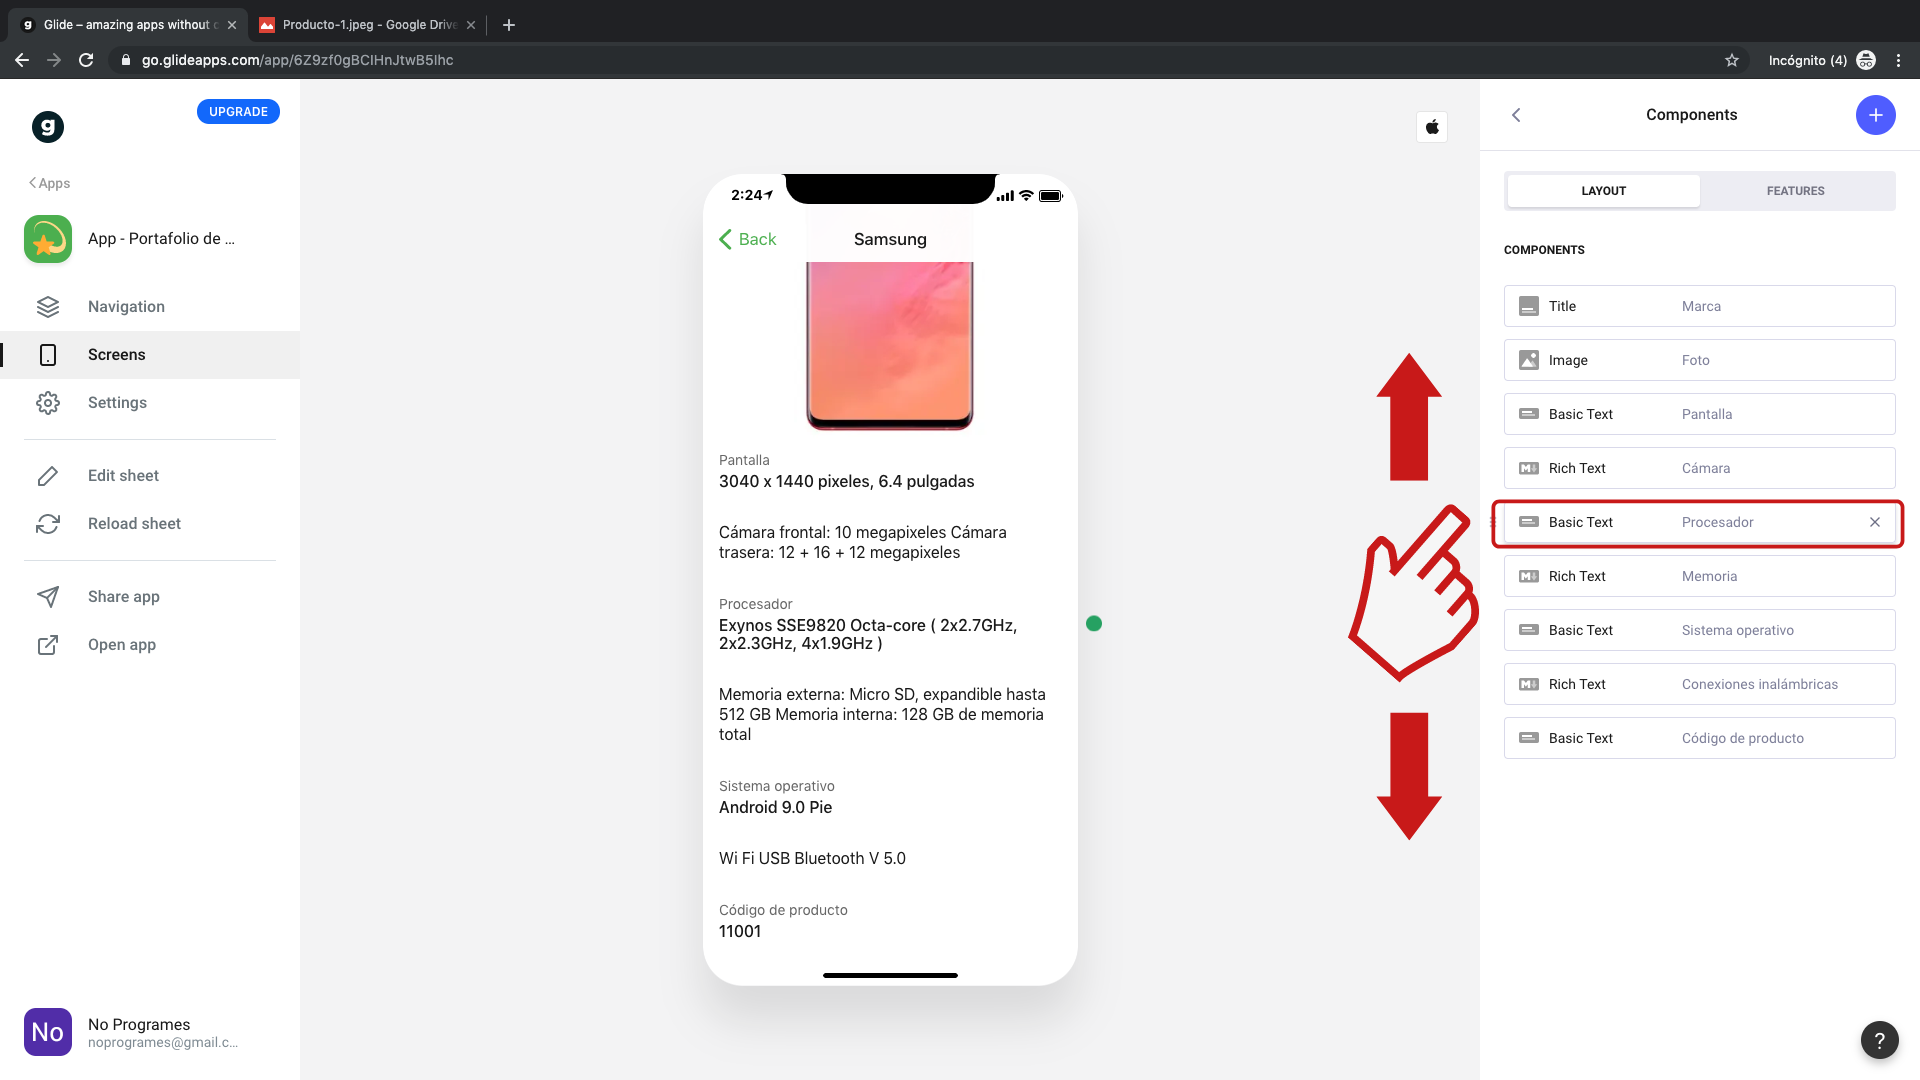Click the Apple platform preview icon
Image resolution: width=1920 pixels, height=1080 pixels.
pyautogui.click(x=1432, y=127)
